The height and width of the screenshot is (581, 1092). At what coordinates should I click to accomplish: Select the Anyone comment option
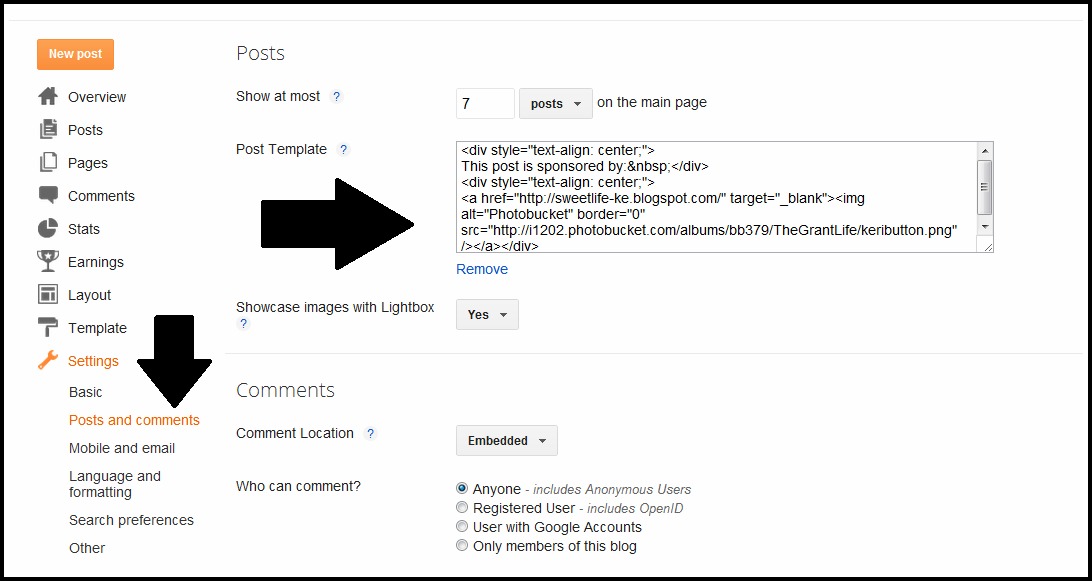[x=462, y=489]
